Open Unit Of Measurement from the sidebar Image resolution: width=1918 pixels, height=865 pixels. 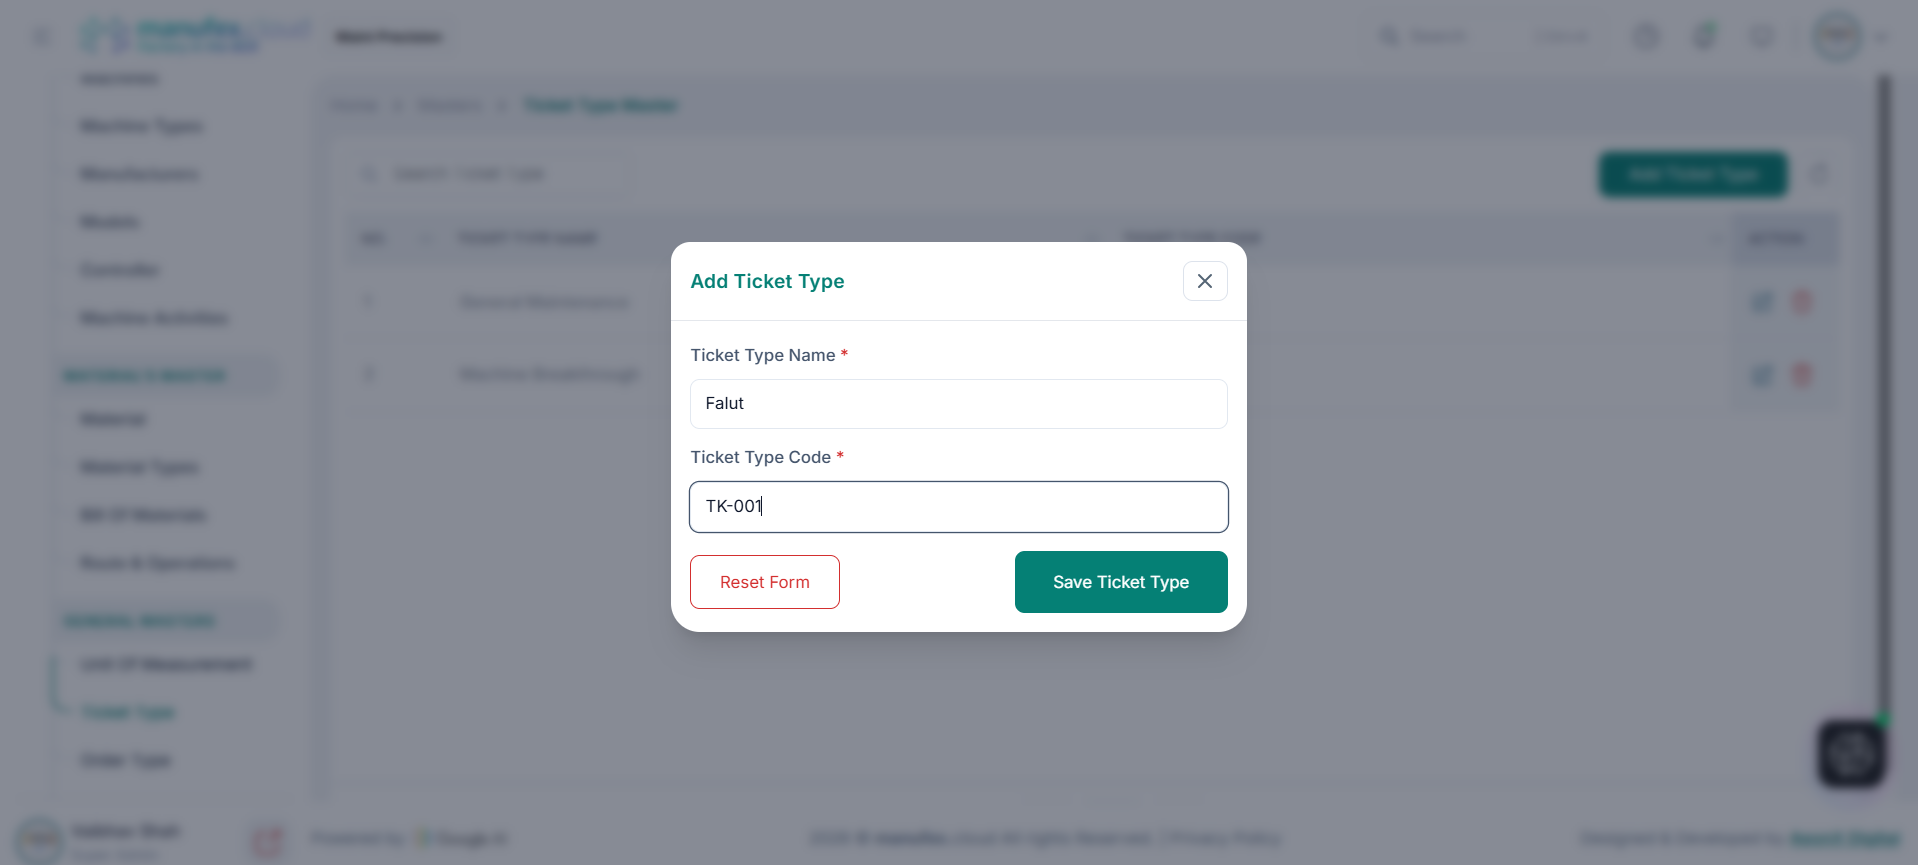pos(166,664)
